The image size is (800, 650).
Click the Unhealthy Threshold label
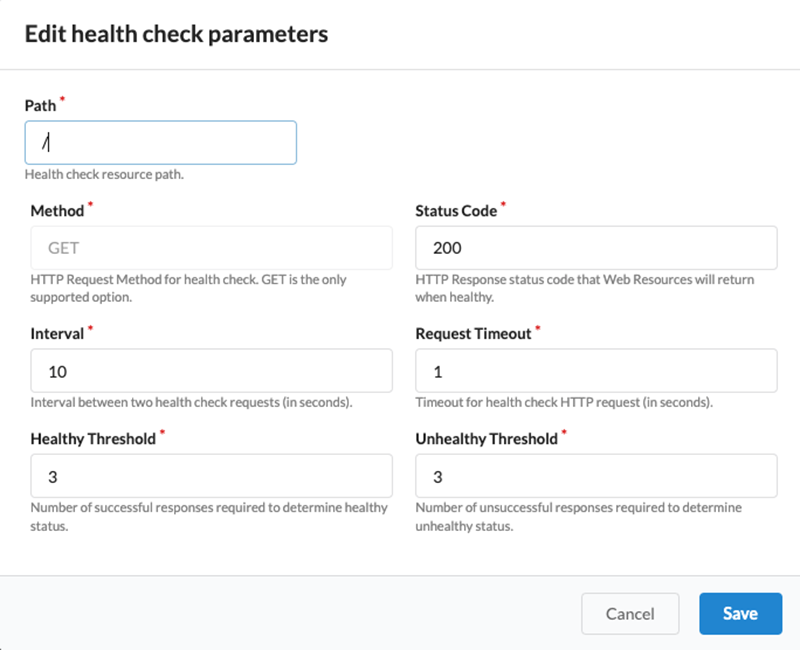(x=486, y=439)
